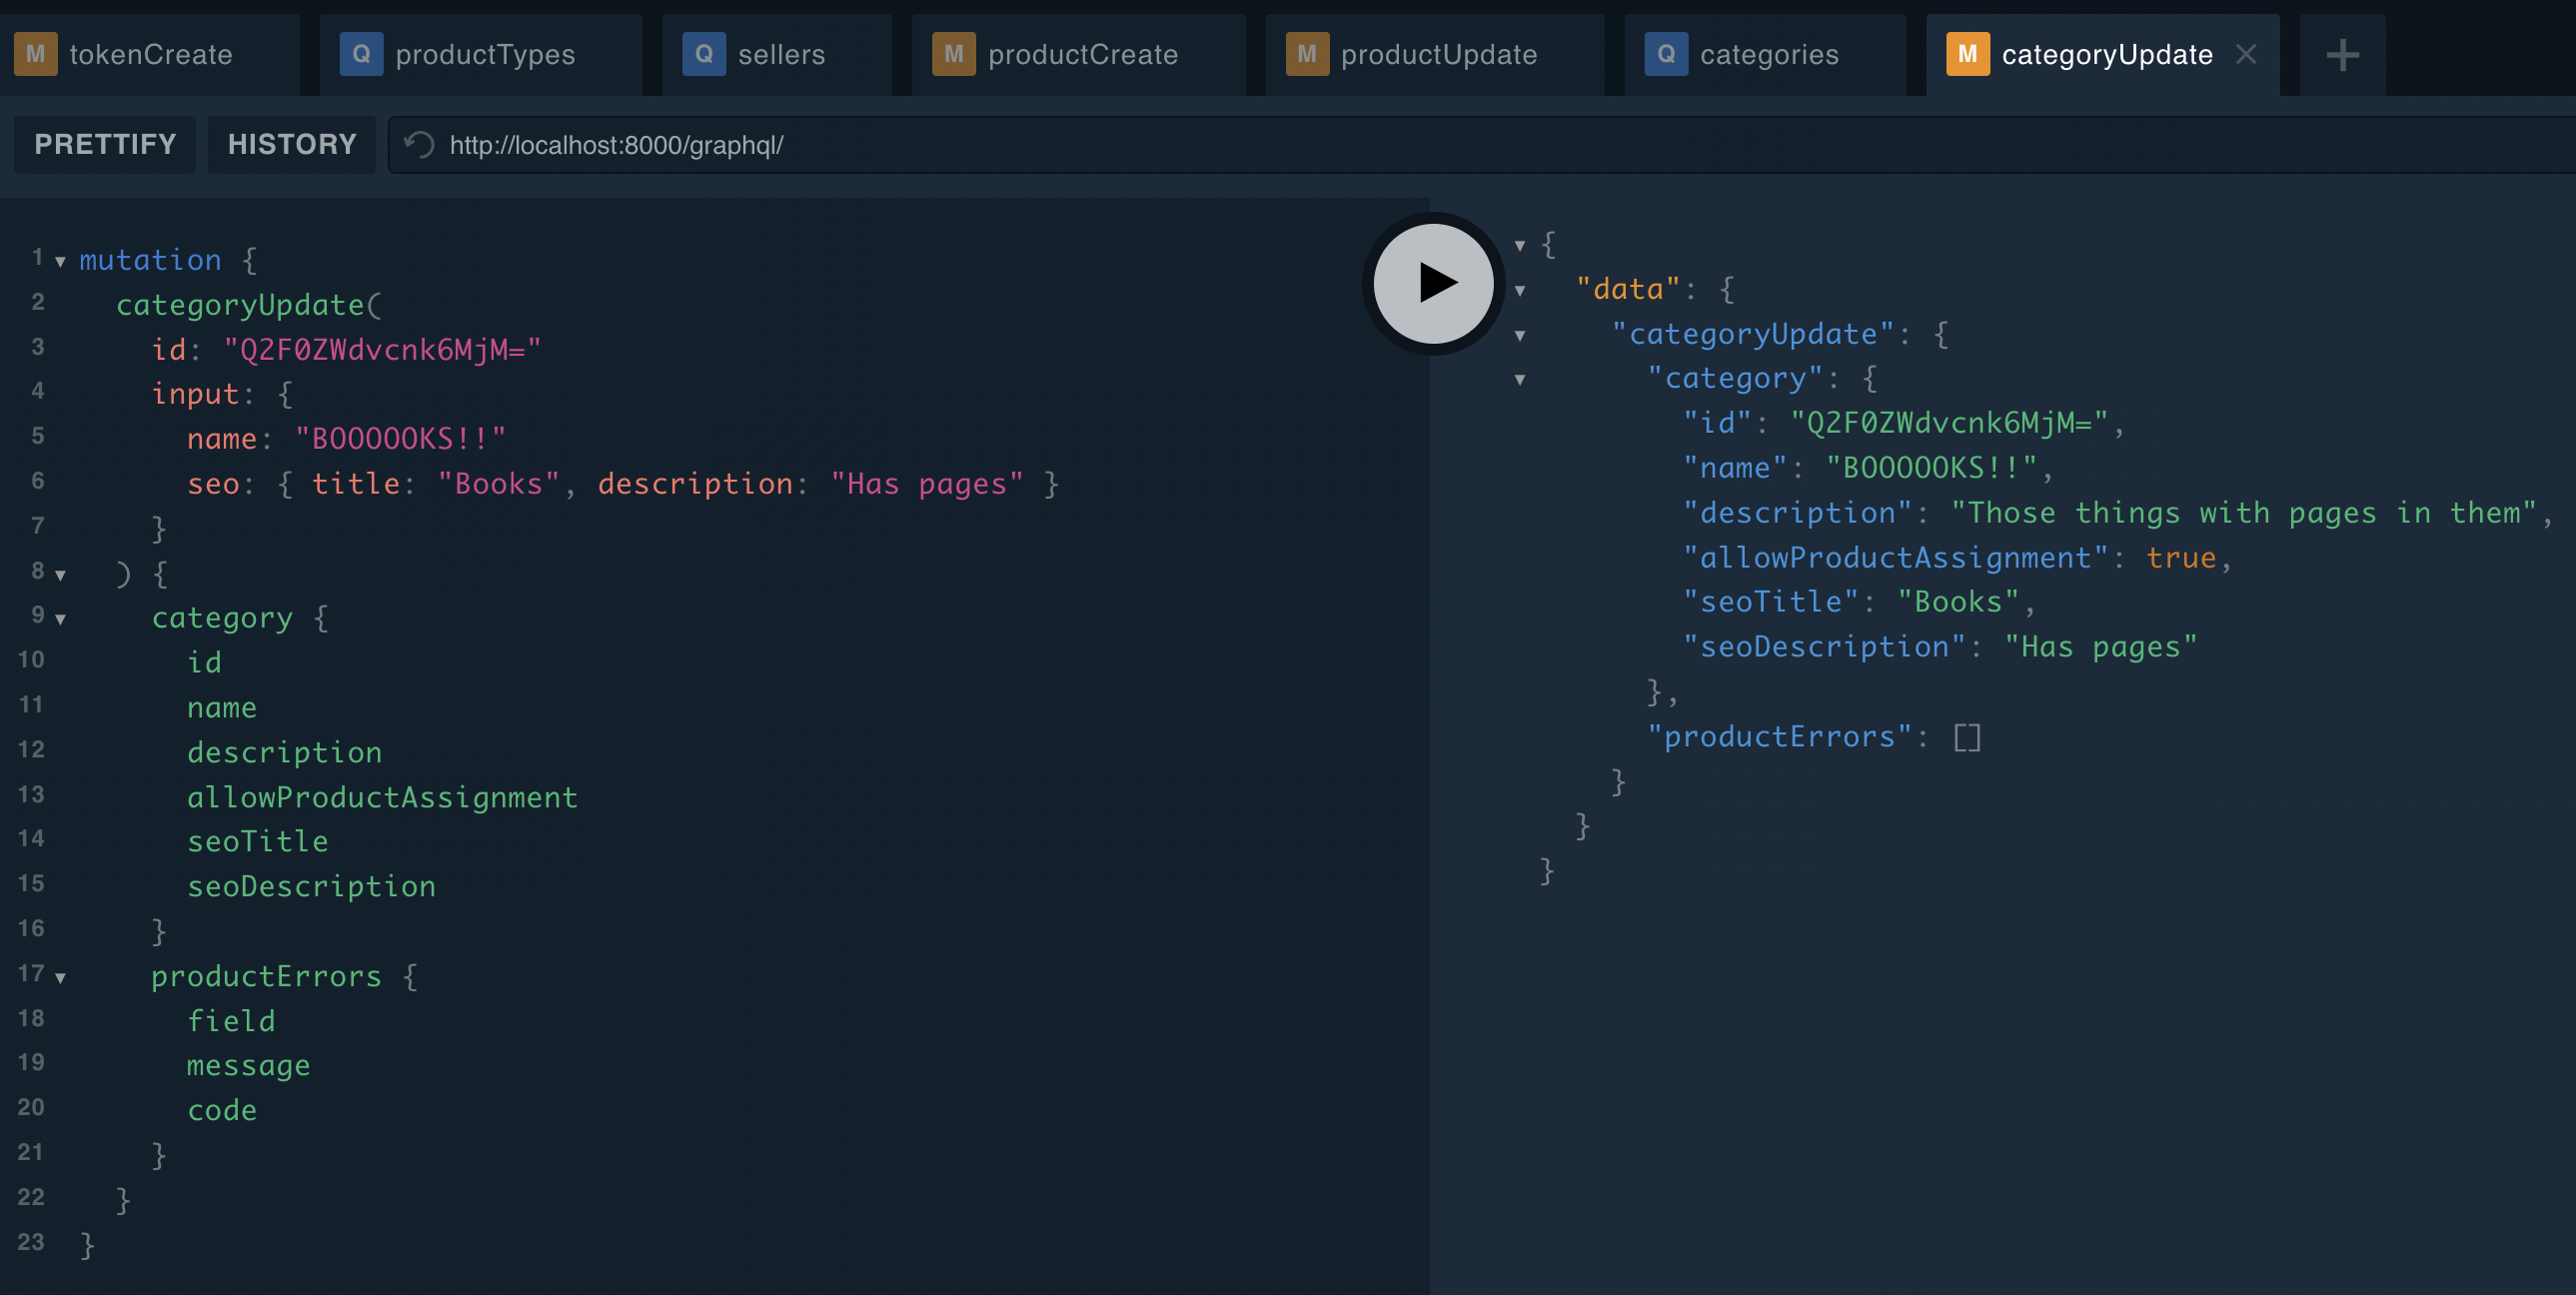The width and height of the screenshot is (2576, 1295).
Task: Open the sellers tab
Action: [781, 54]
